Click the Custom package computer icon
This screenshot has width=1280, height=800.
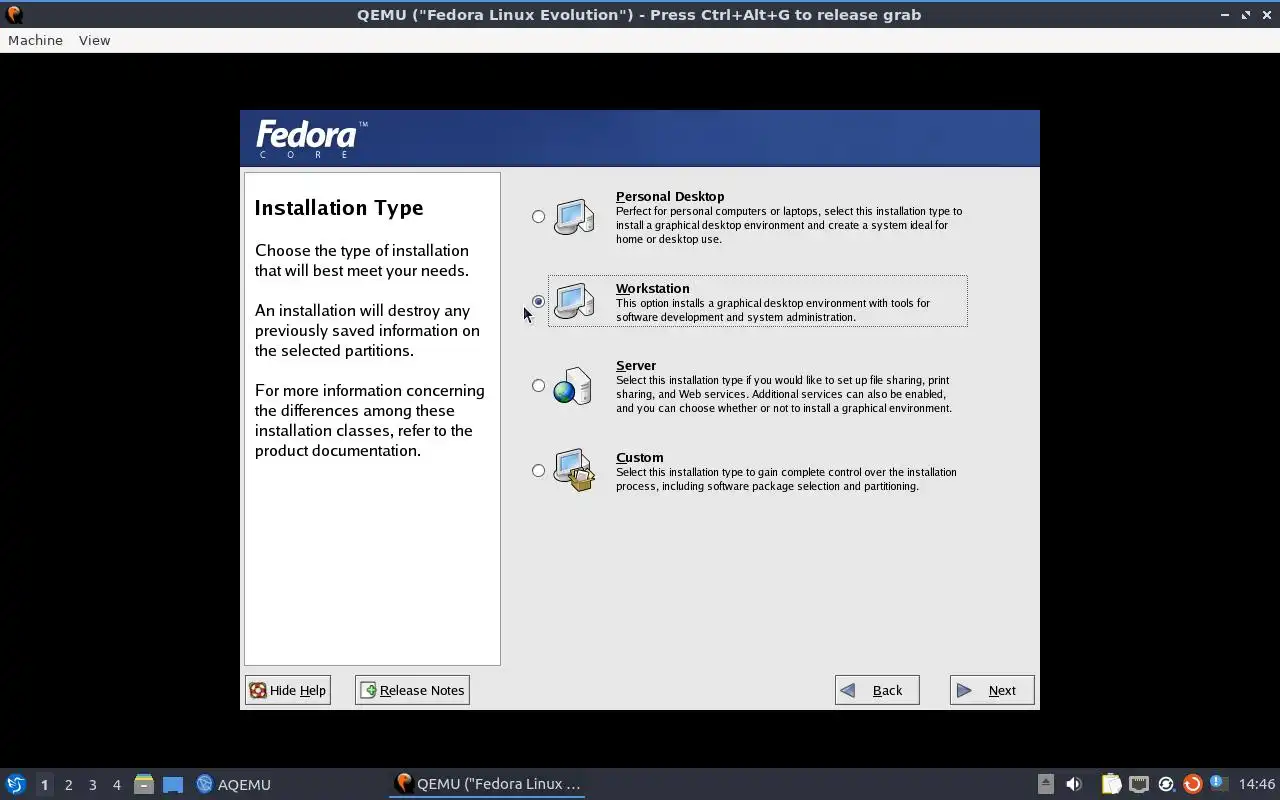point(574,471)
